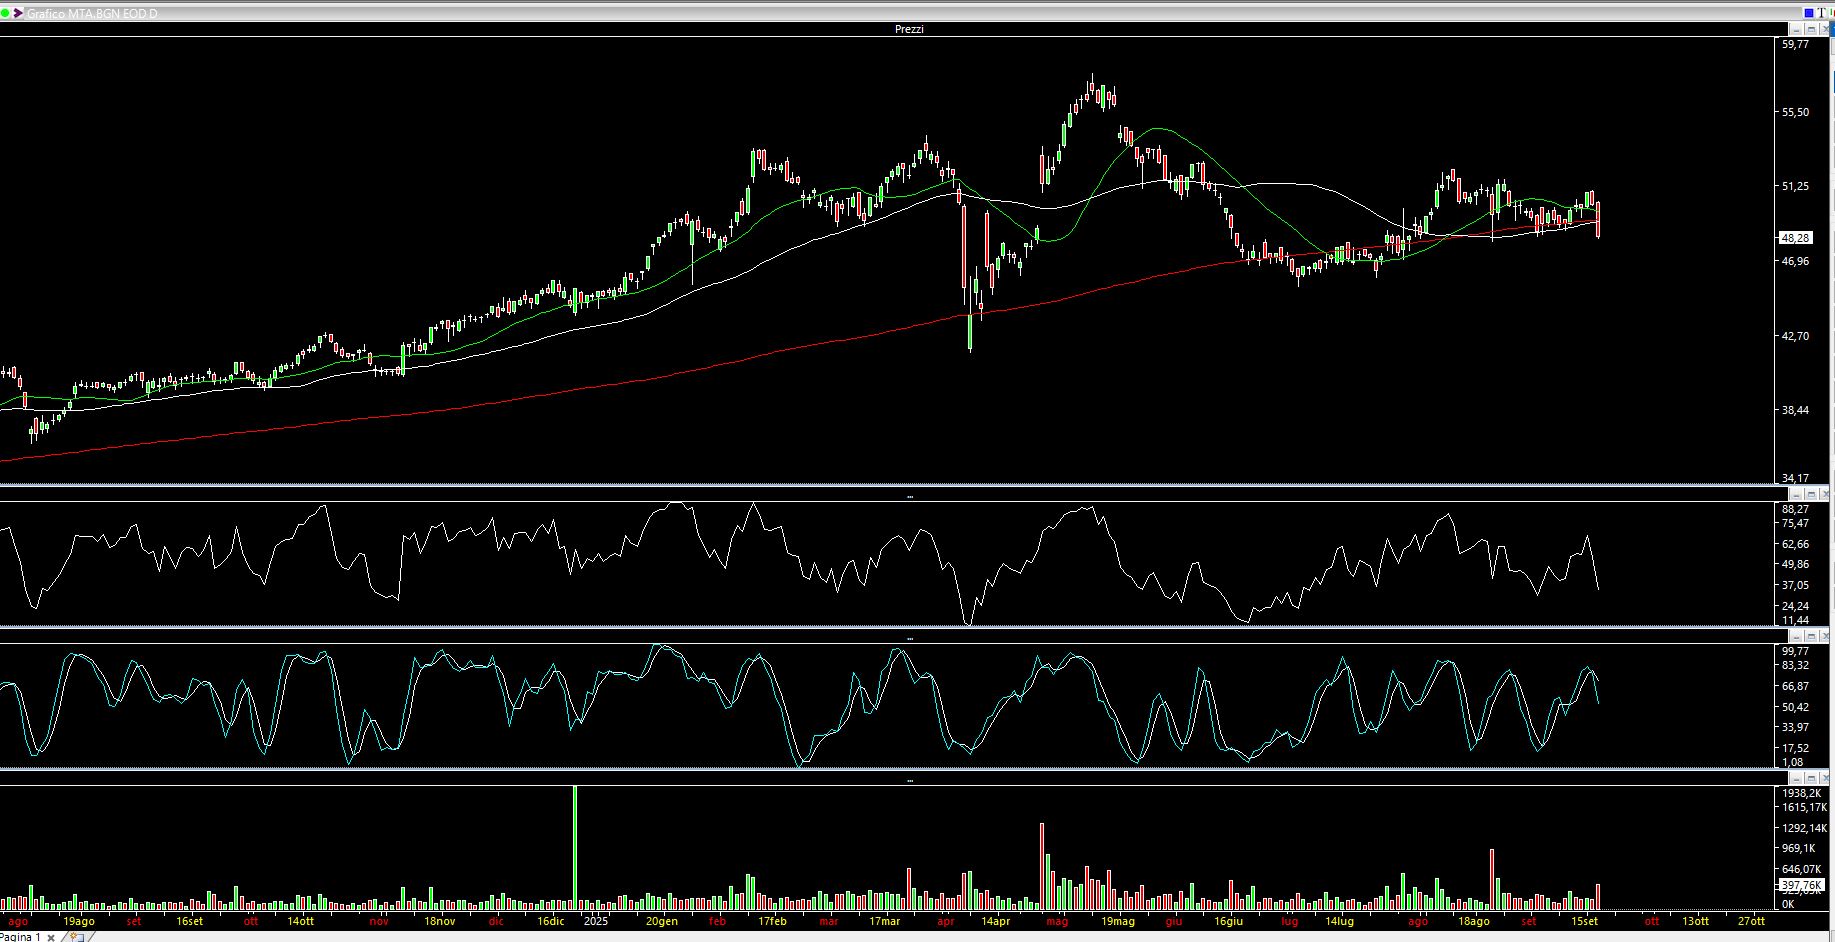The width and height of the screenshot is (1835, 942).
Task: Click the 20gen date label
Action: (662, 921)
